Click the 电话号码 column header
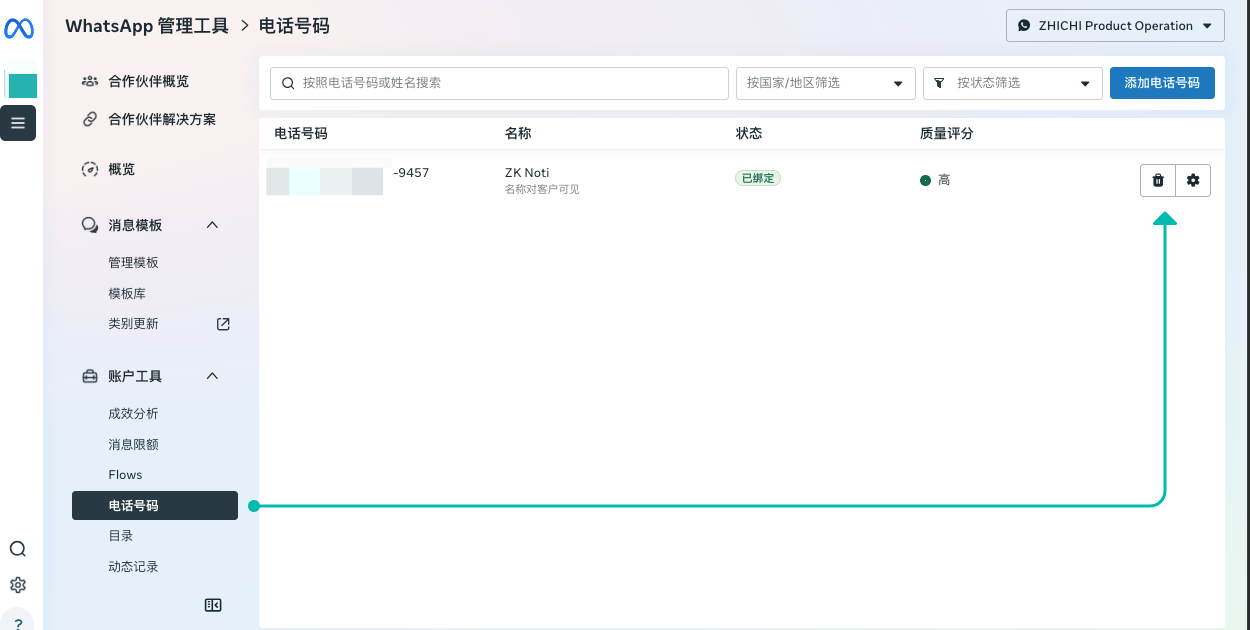 pos(301,133)
